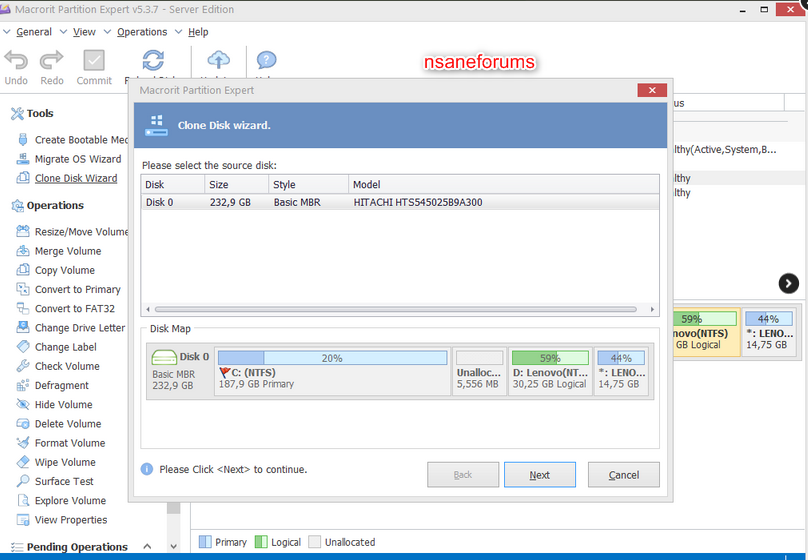This screenshot has height=560, width=808.
Task: Select LENO 14,75 GB partition in wizard map
Action: [621, 371]
